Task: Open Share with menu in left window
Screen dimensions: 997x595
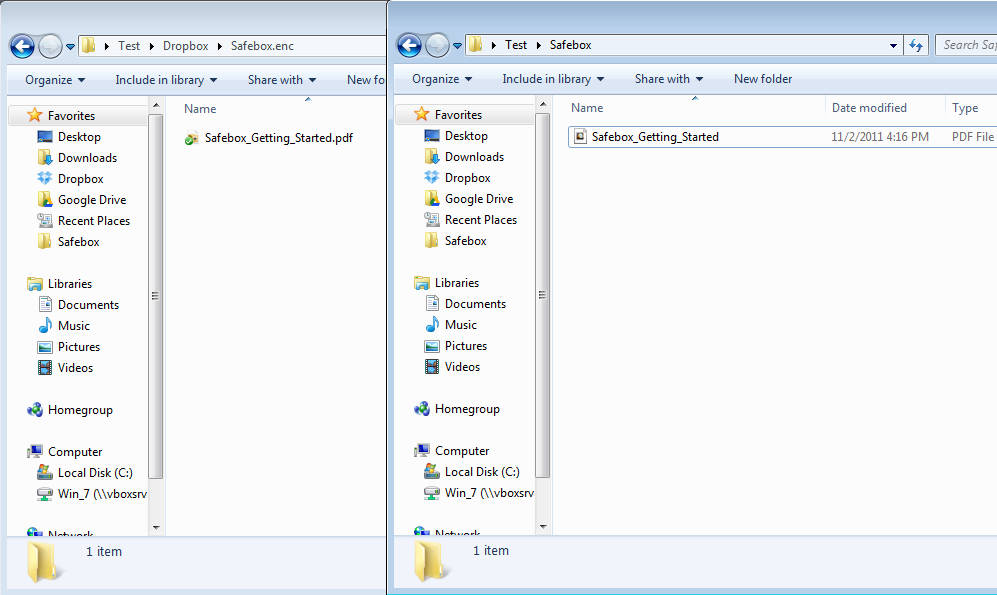Action: (x=282, y=80)
